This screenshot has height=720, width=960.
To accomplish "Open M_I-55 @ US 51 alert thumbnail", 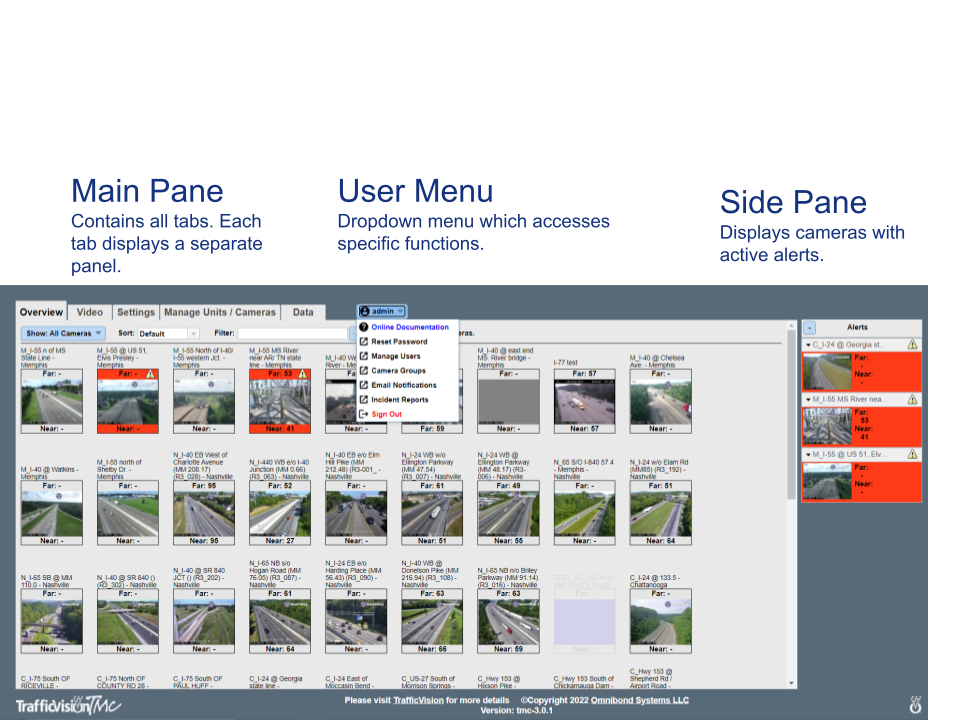I will point(827,481).
